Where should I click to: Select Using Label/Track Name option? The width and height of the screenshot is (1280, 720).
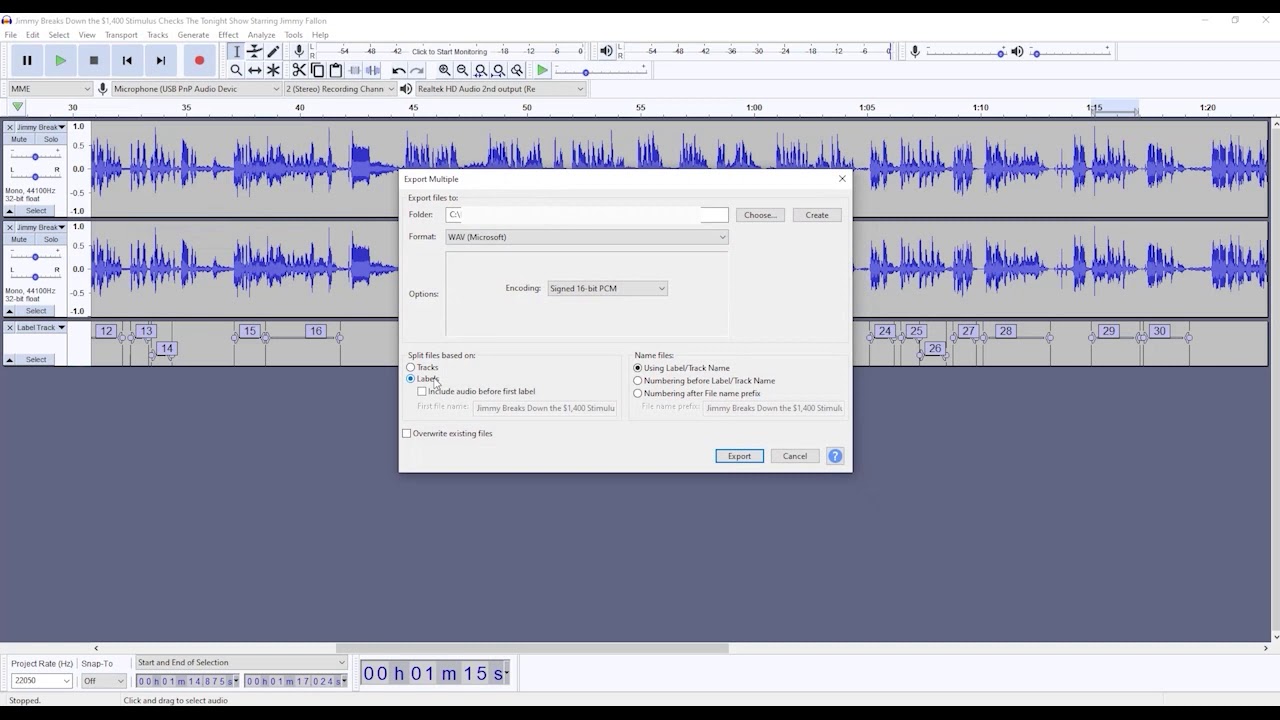[638, 368]
